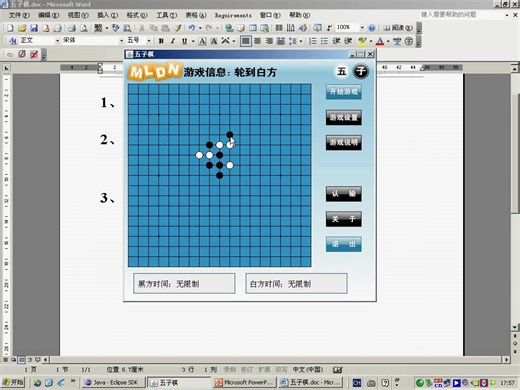Open the Zoom 100% dropdown
Viewport: 520px width, 390px height.
pyautogui.click(x=362, y=28)
